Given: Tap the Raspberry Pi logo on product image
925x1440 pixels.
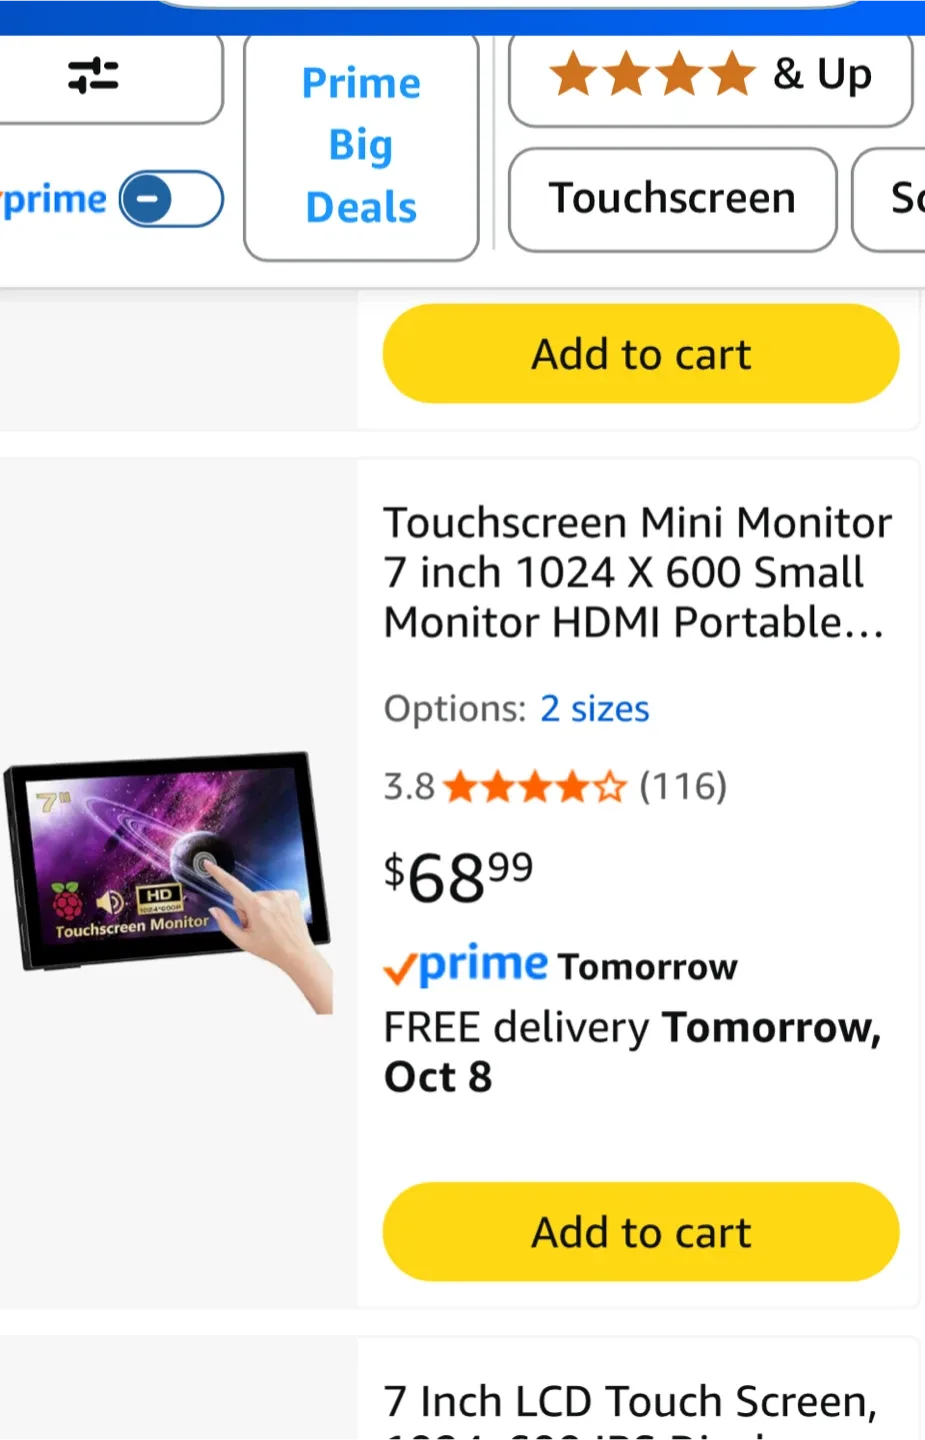Looking at the screenshot, I should tap(68, 902).
